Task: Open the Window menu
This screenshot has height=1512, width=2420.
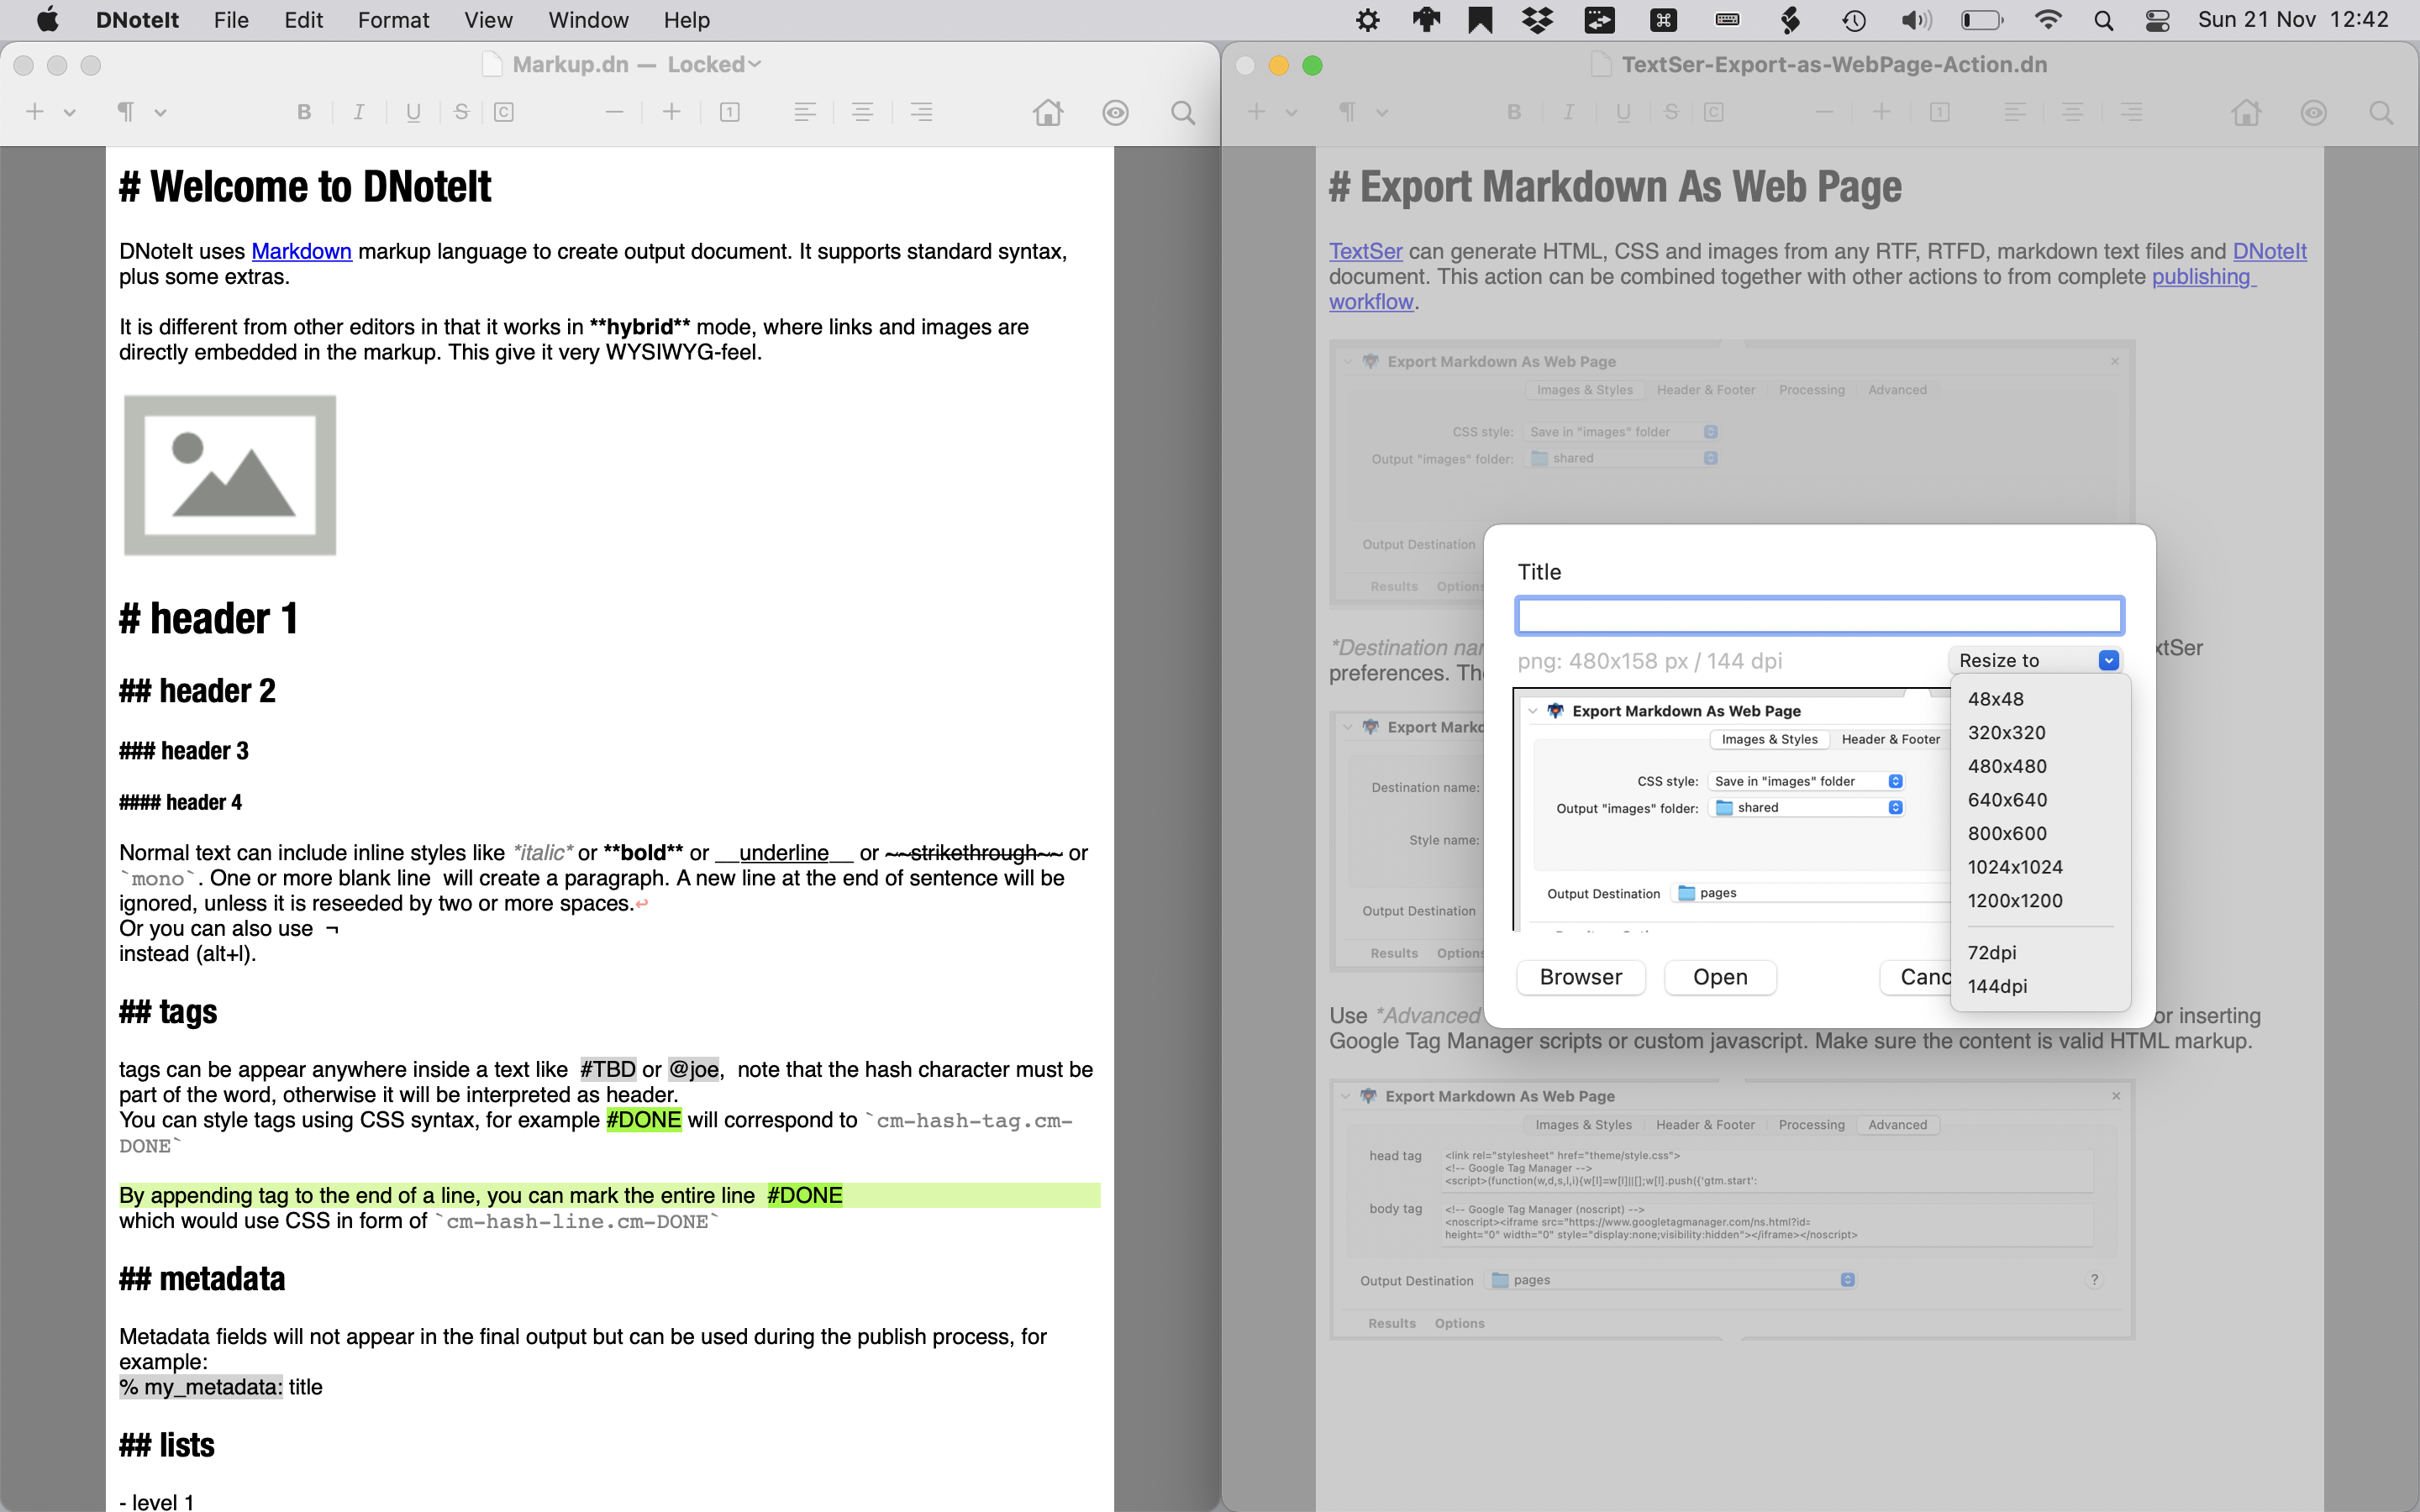Action: point(588,20)
